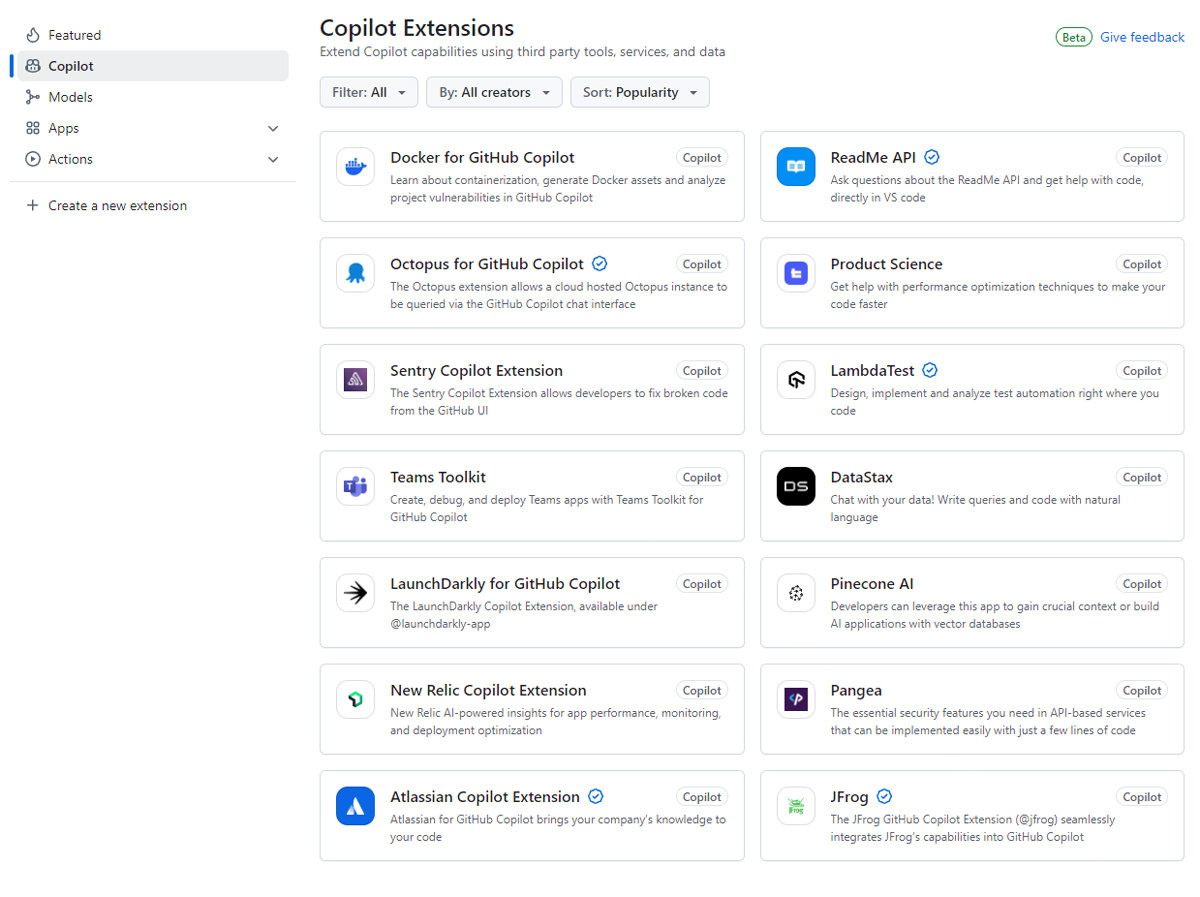1200x897 pixels.
Task: Click the LaunchDarkly arrow logo
Action: (x=355, y=593)
